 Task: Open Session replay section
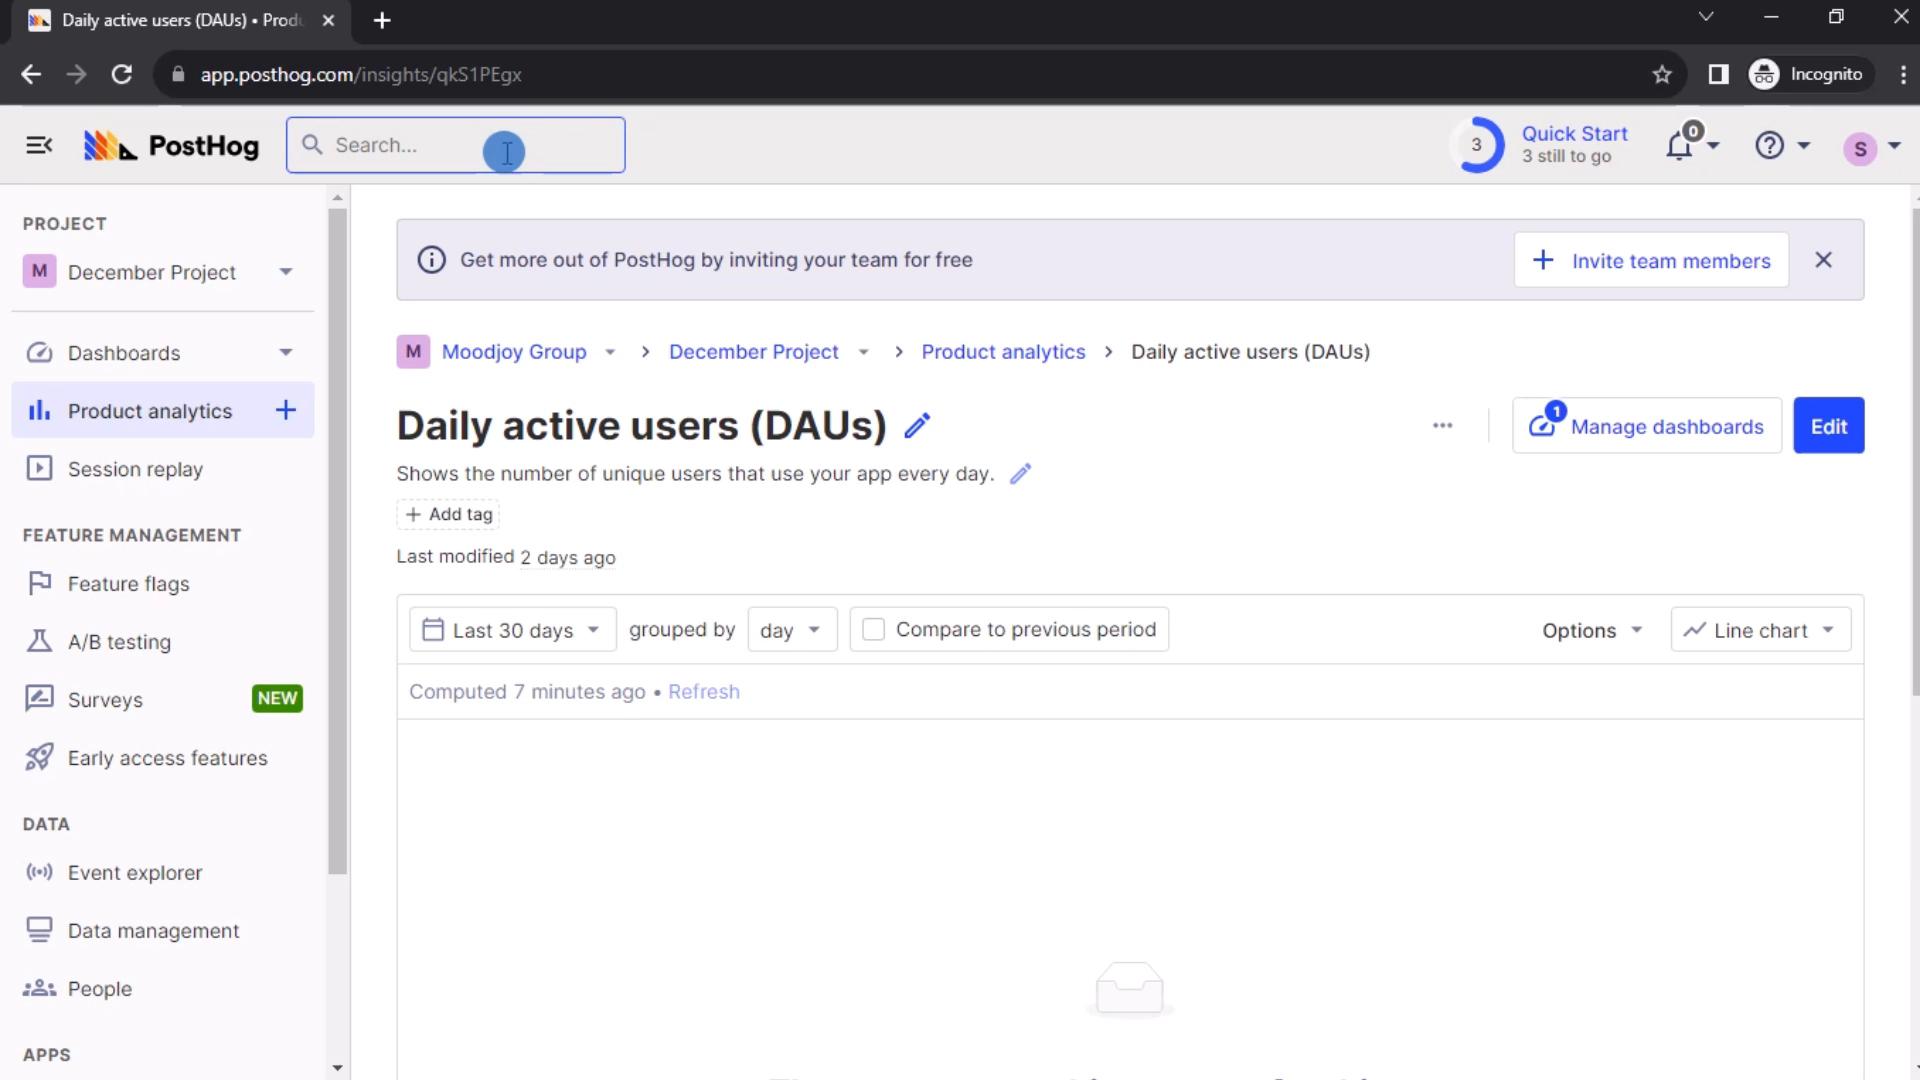(135, 468)
